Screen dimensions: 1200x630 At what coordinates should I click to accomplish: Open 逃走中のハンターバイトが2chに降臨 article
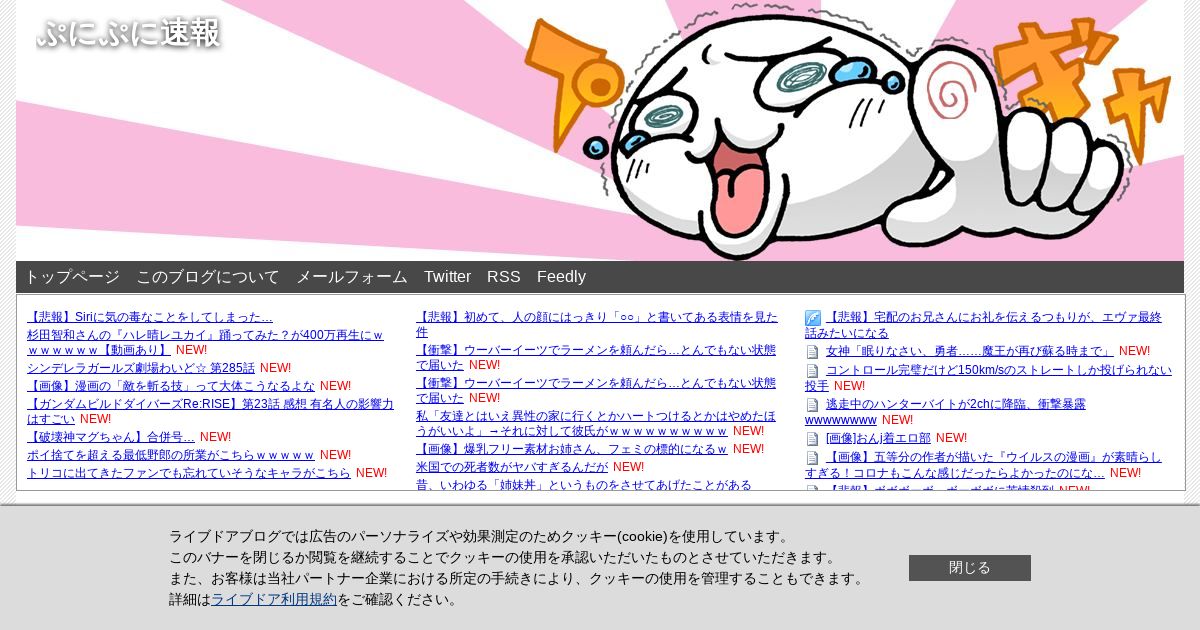(x=945, y=412)
